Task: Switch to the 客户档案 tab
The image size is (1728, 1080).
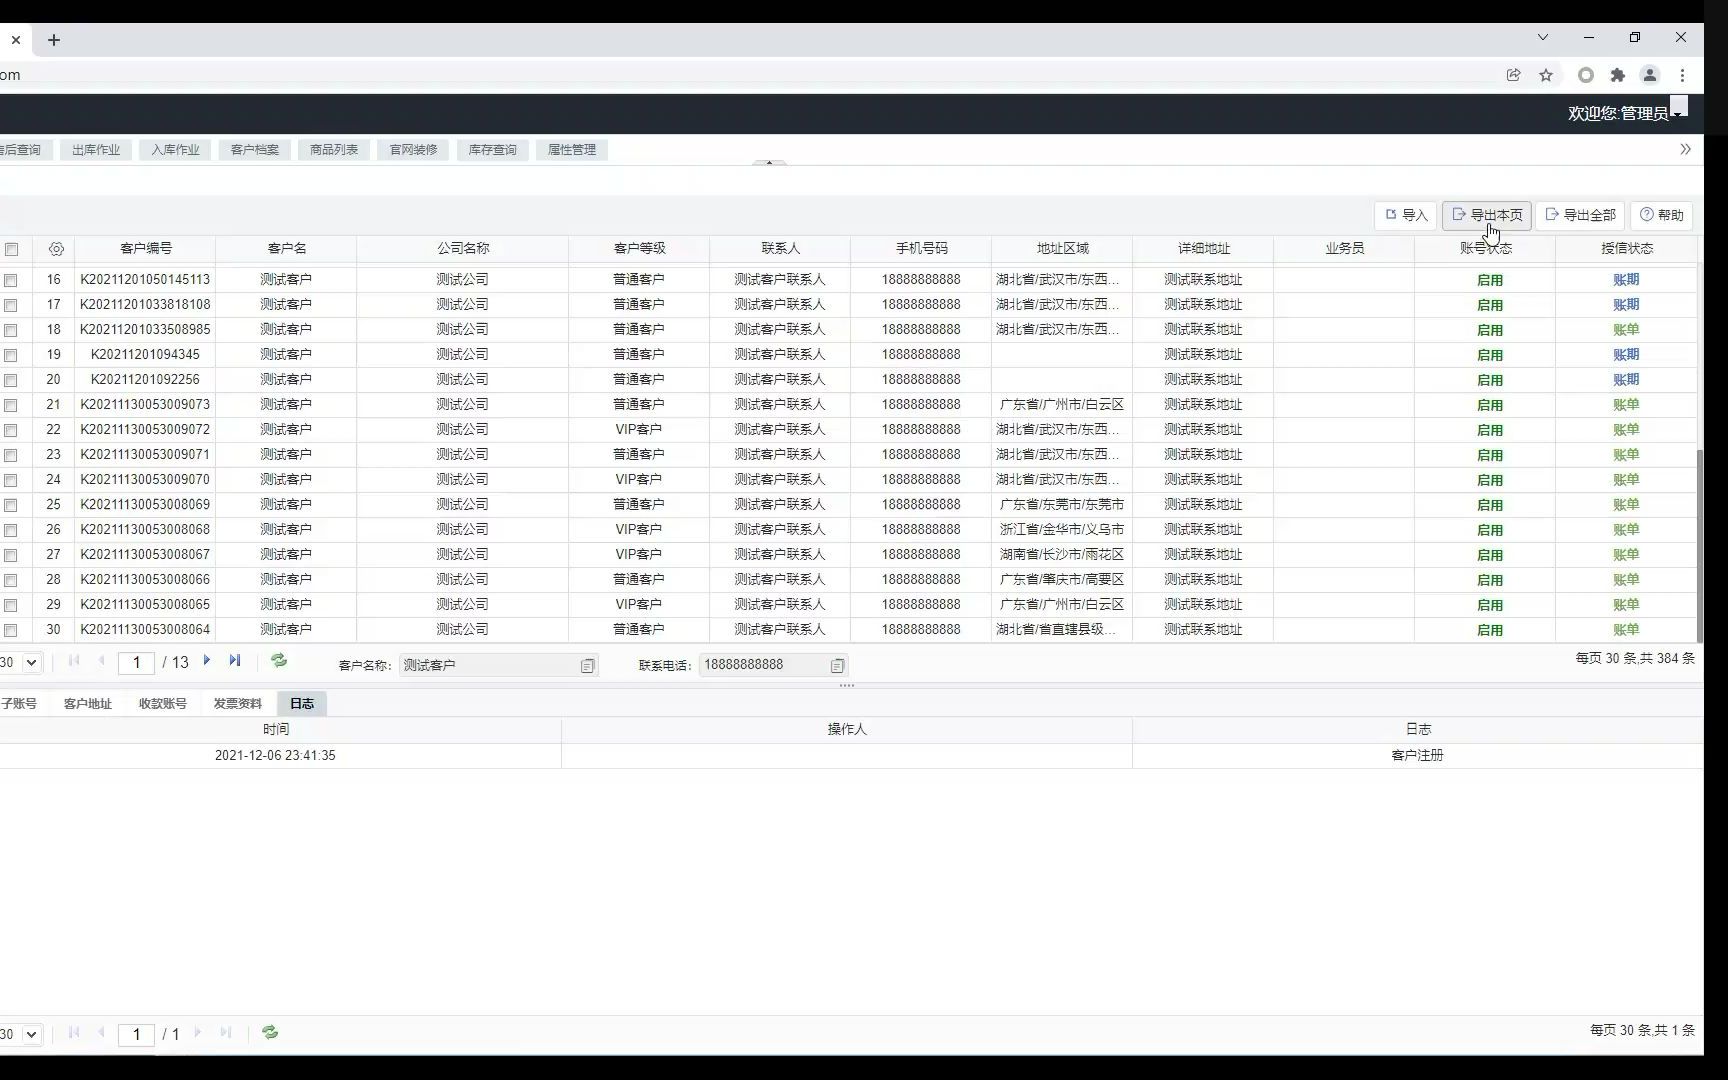Action: pos(255,150)
